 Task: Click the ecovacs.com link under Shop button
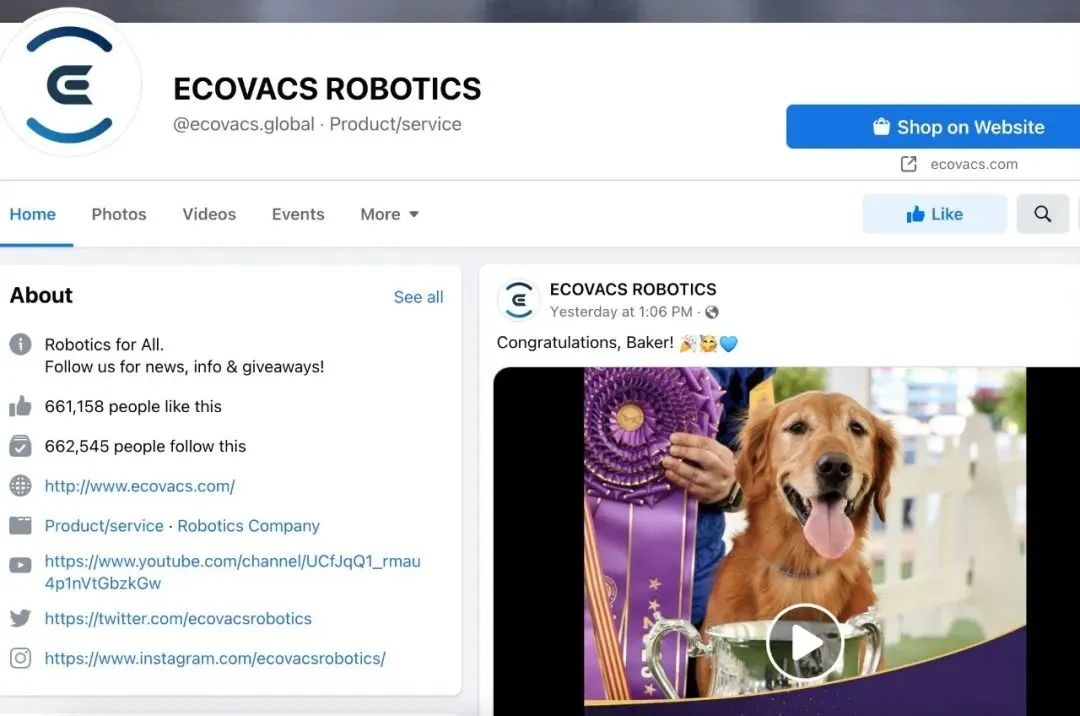pos(974,164)
